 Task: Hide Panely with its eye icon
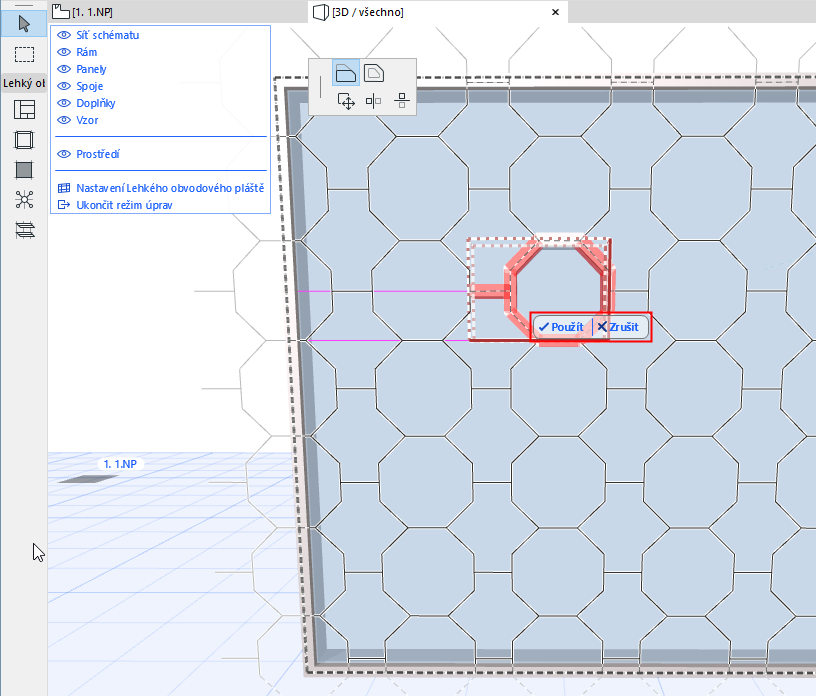point(64,69)
